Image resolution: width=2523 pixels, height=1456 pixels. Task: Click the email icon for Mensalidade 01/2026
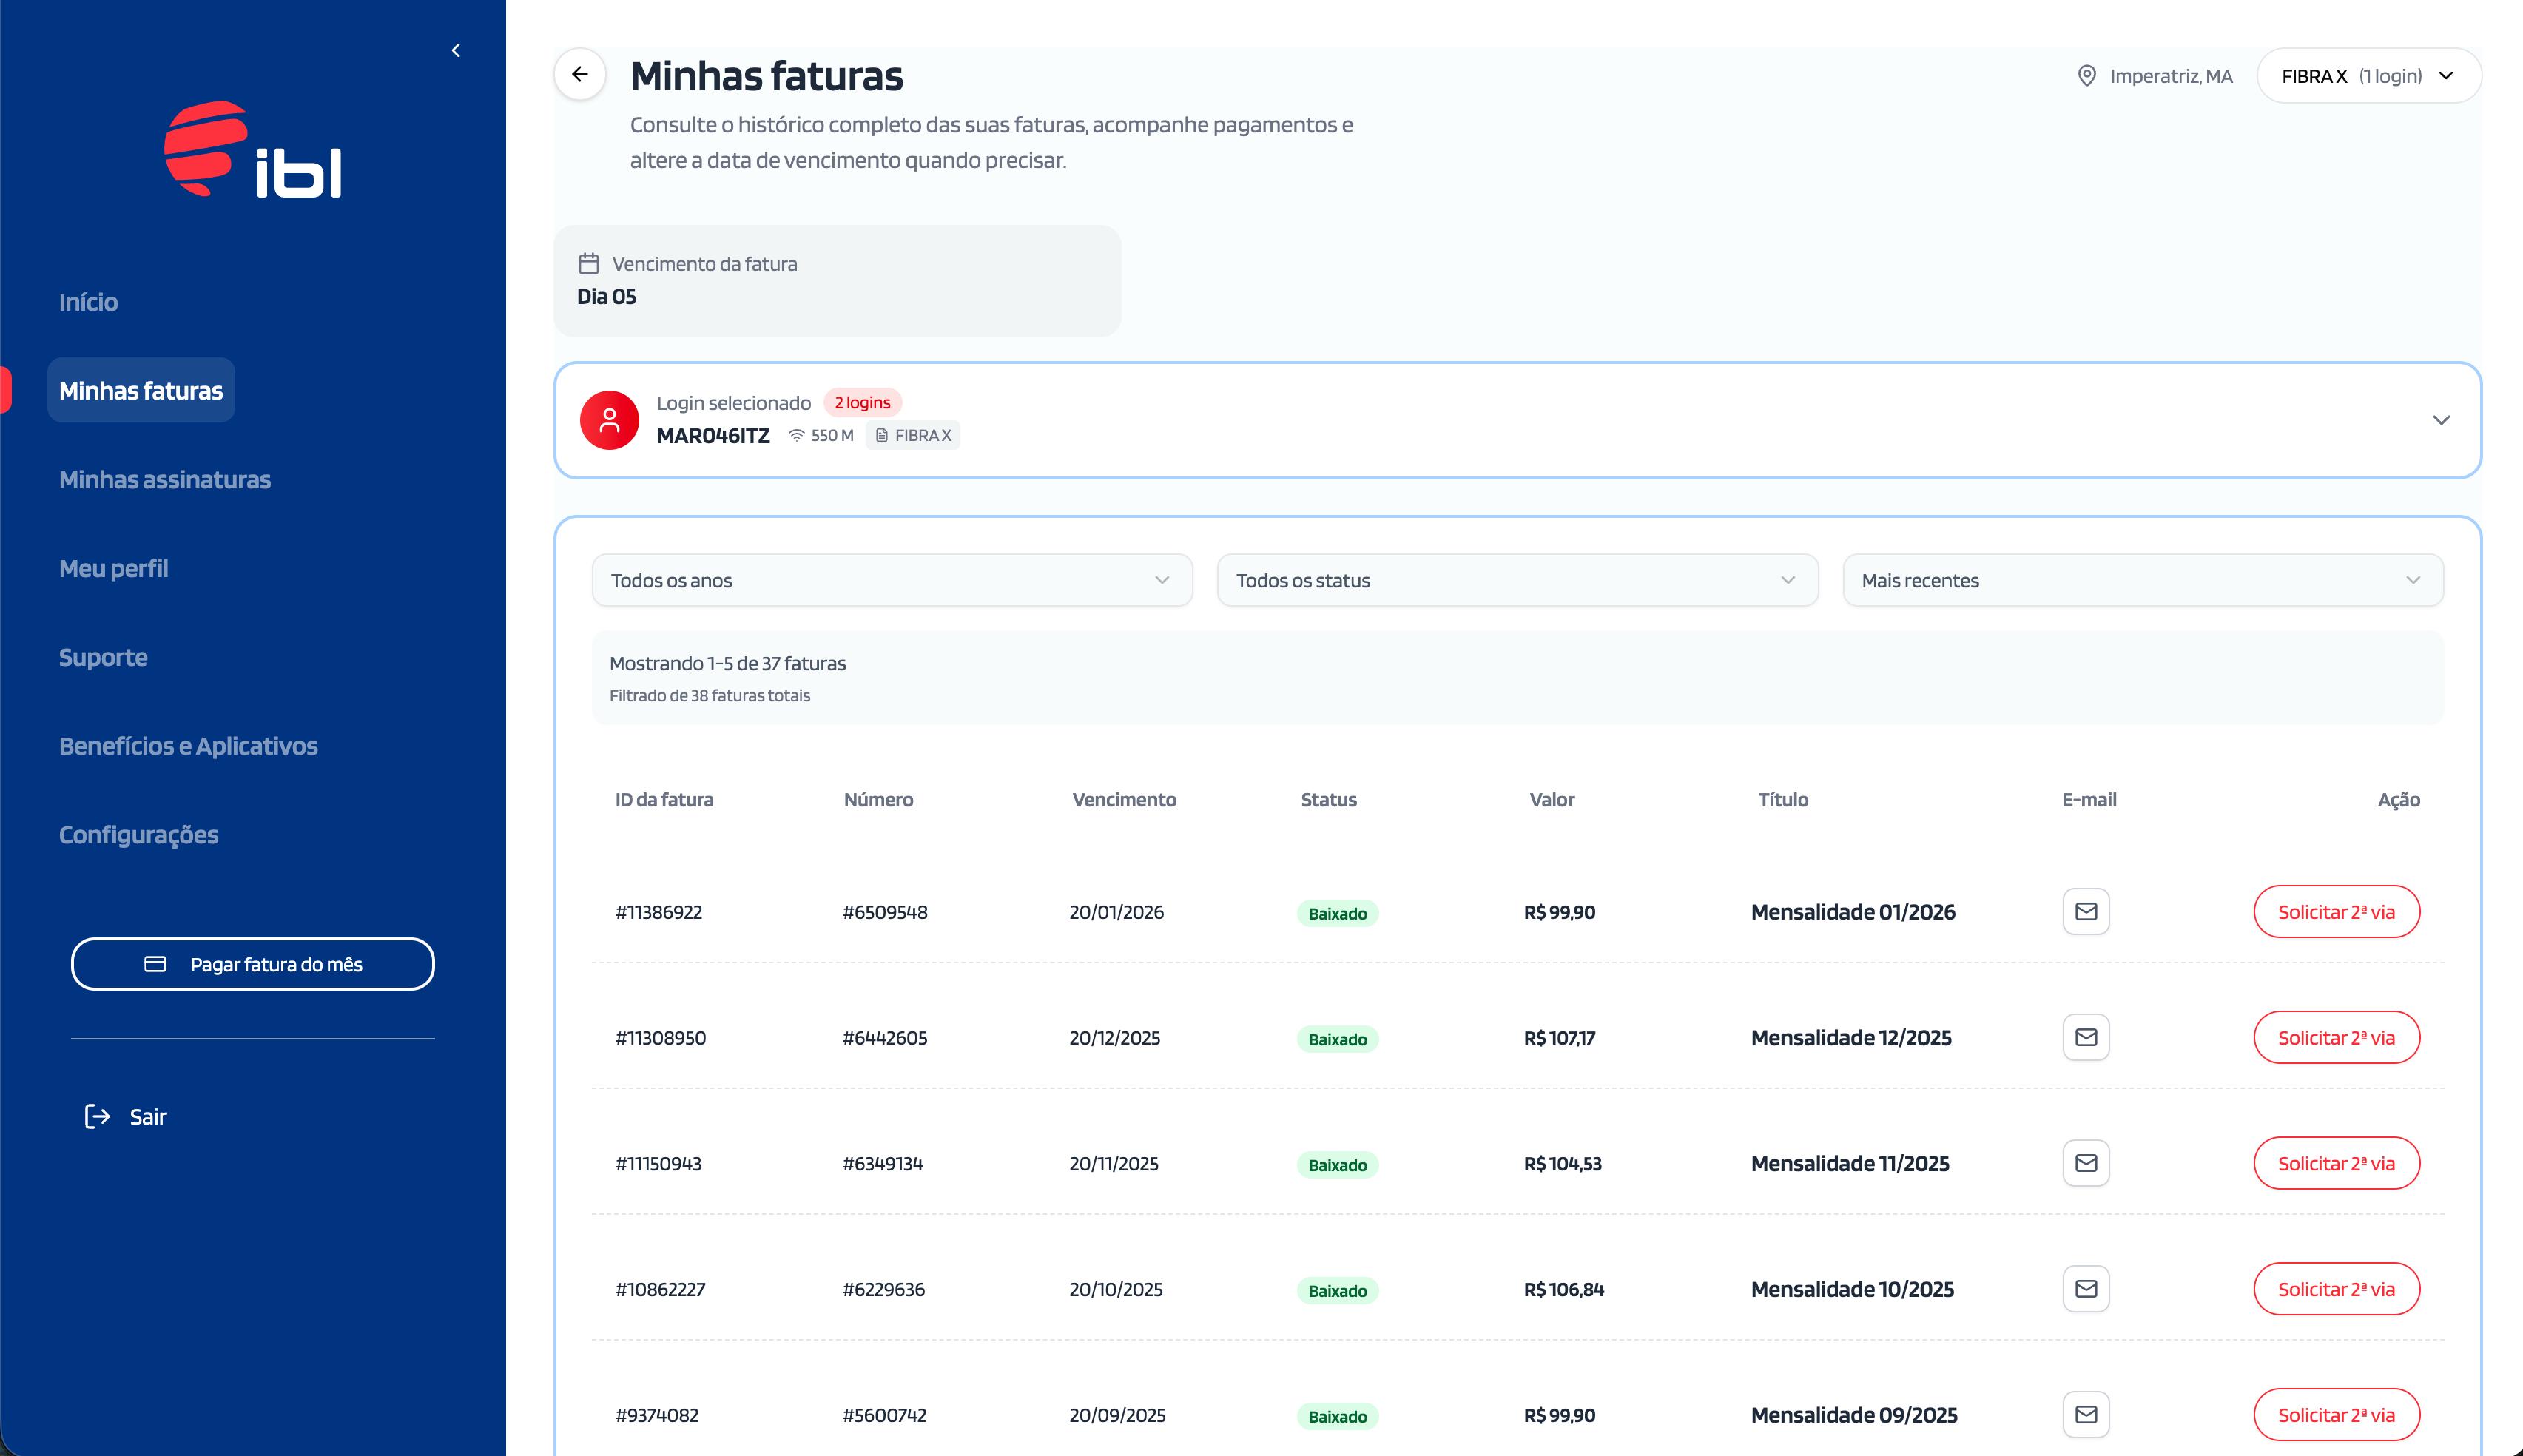[2085, 911]
